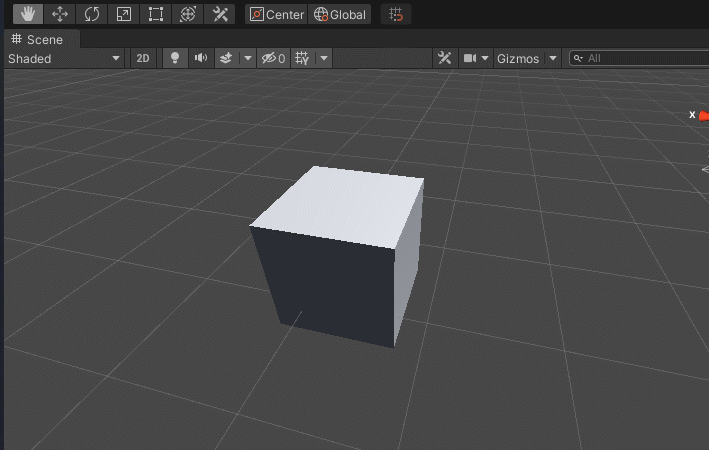The image size is (709, 450).
Task: Select the Hand view tool
Action: click(28, 14)
